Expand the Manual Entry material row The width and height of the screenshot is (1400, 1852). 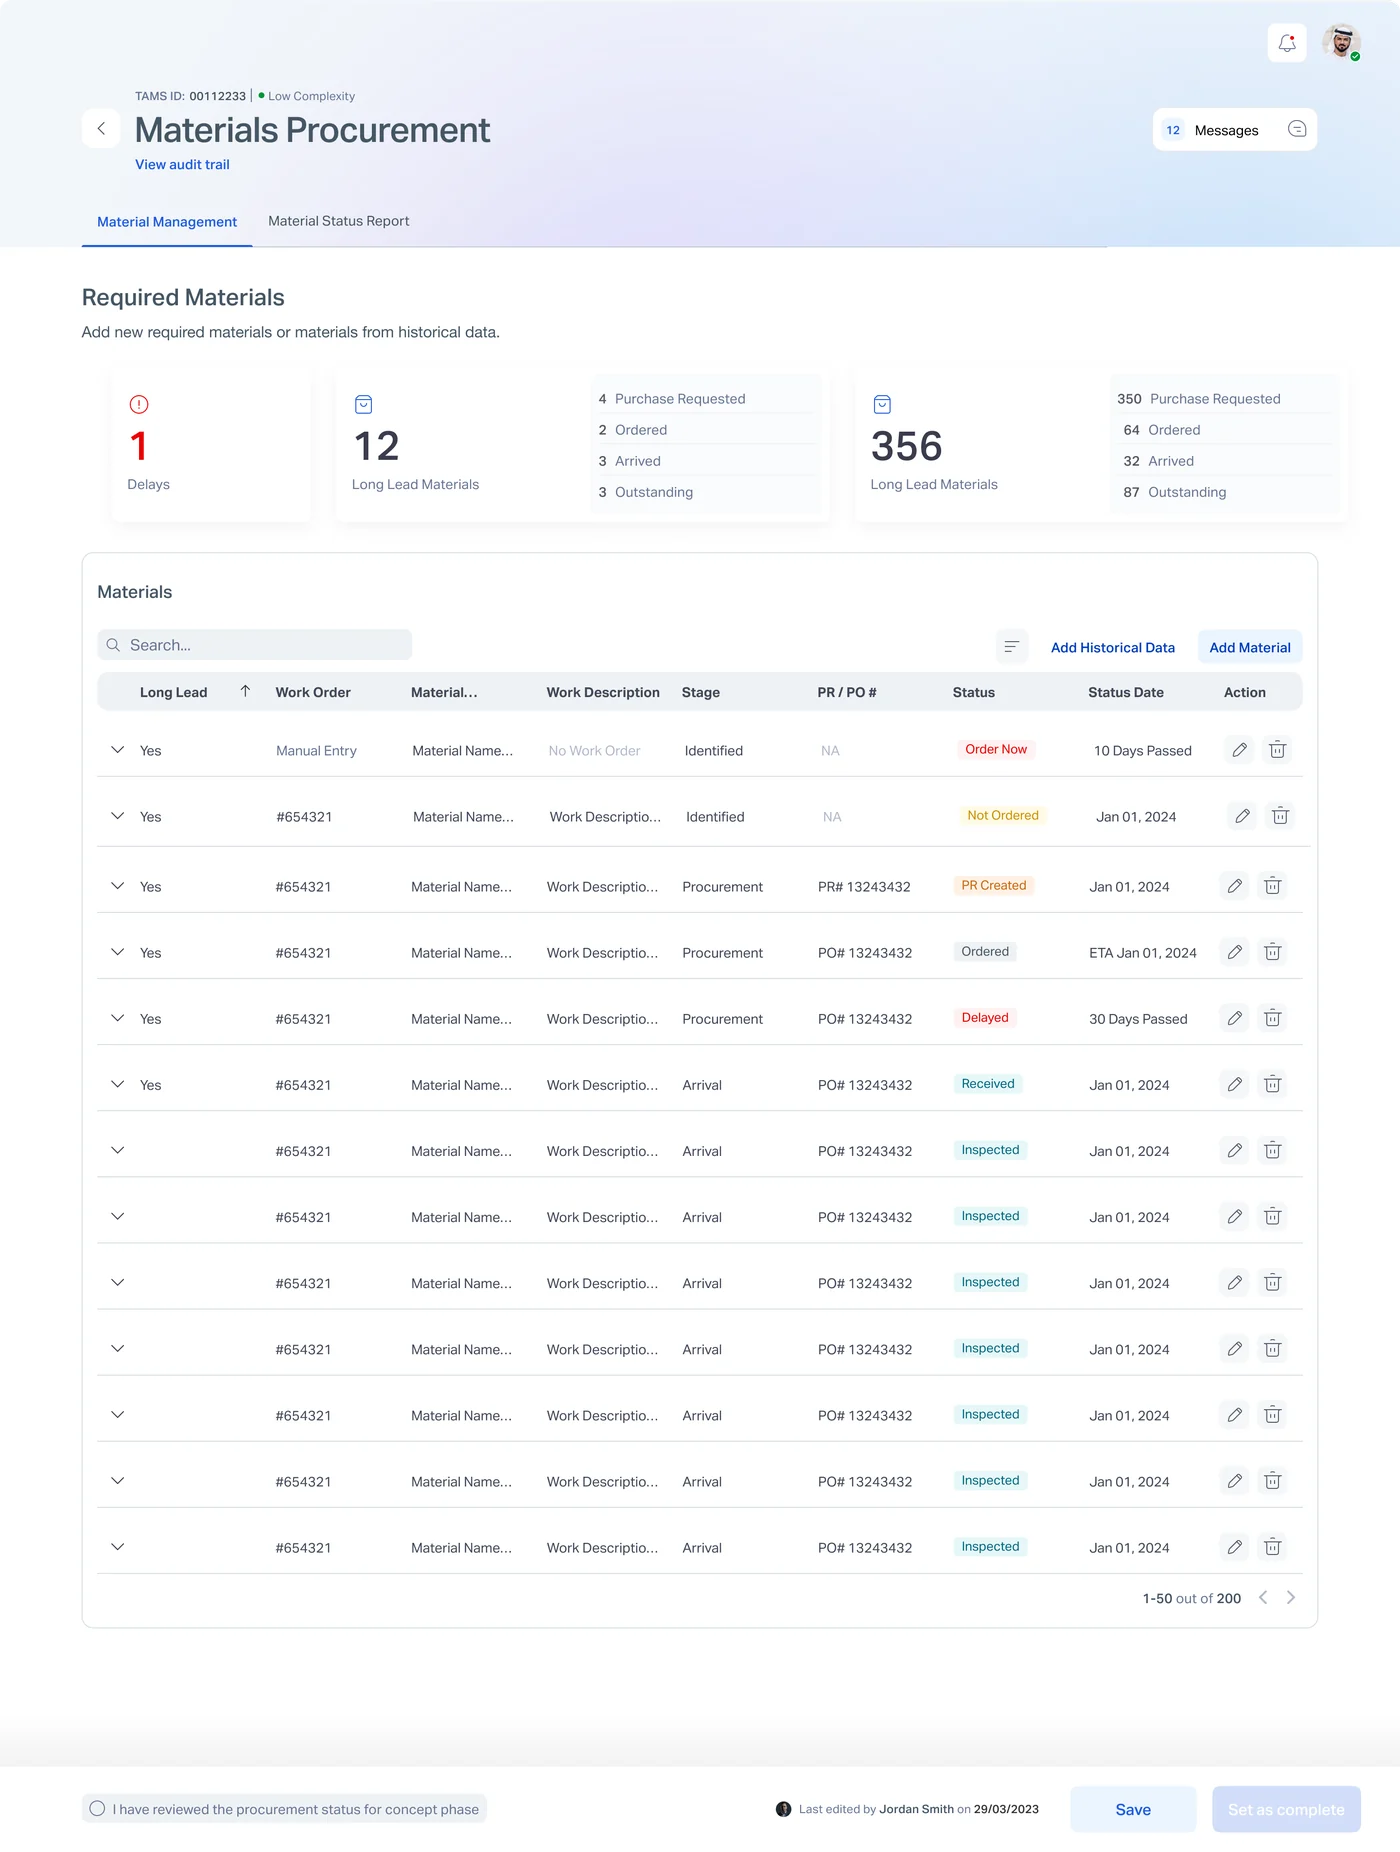(x=118, y=750)
